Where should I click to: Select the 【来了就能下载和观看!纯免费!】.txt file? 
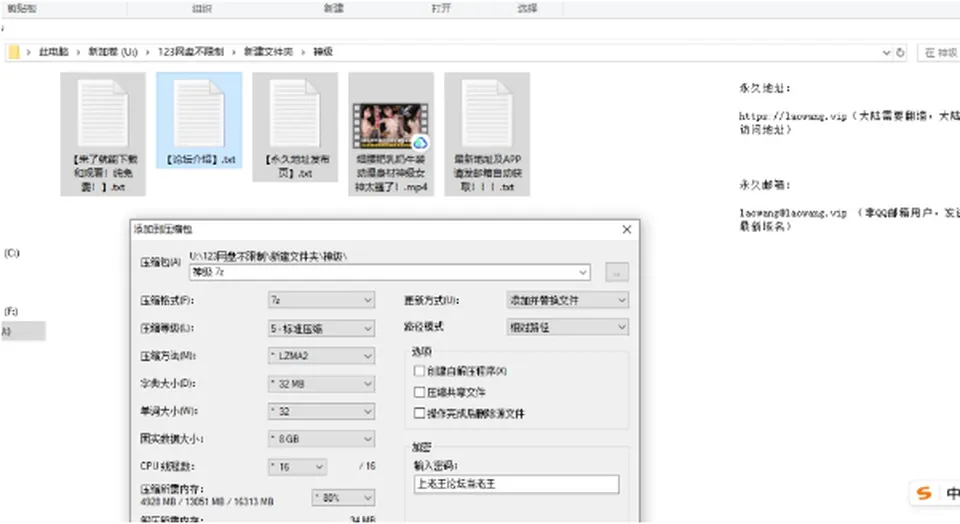103,134
